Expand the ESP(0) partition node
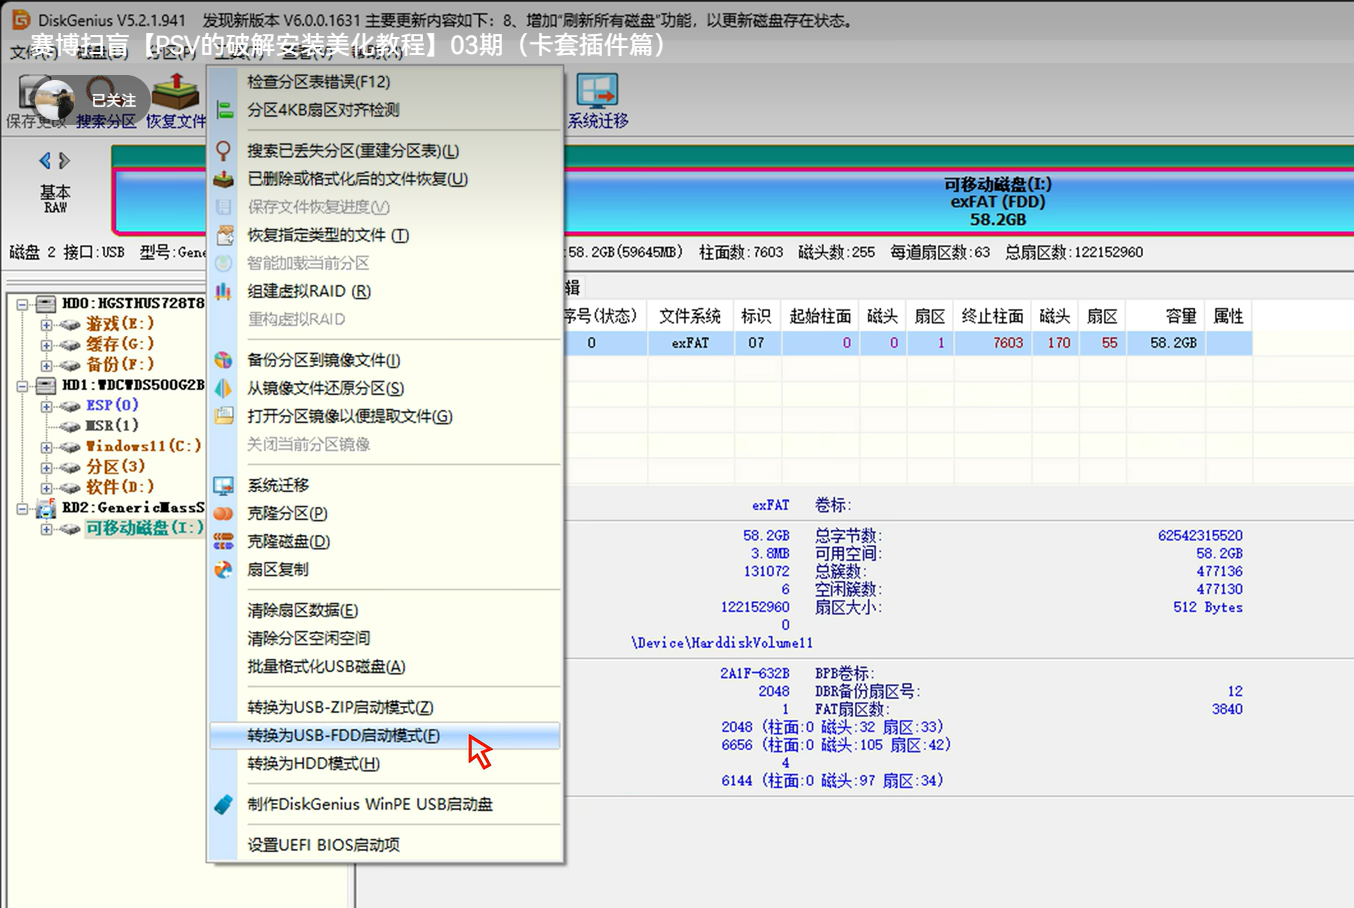Viewport: 1354px width, 908px height. pyautogui.click(x=46, y=406)
